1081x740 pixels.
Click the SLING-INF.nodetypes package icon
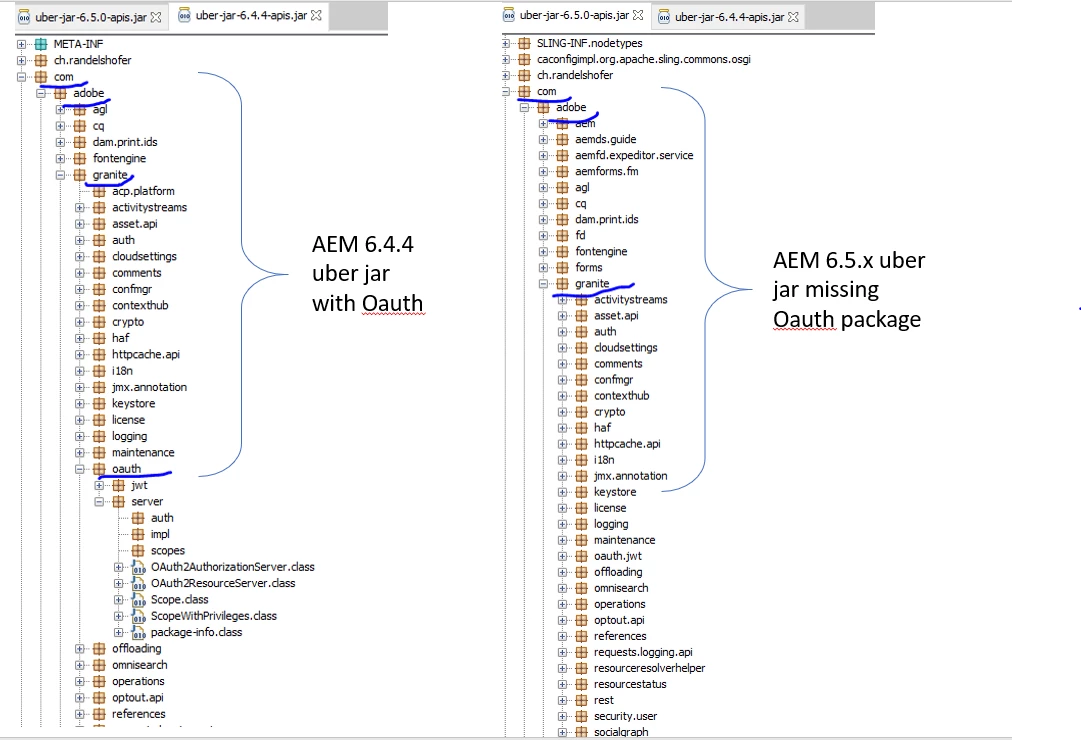pos(524,43)
